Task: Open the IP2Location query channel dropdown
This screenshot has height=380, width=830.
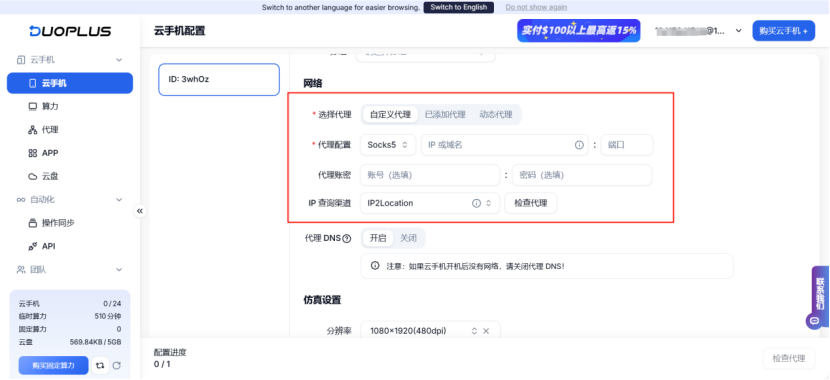Action: [x=429, y=203]
